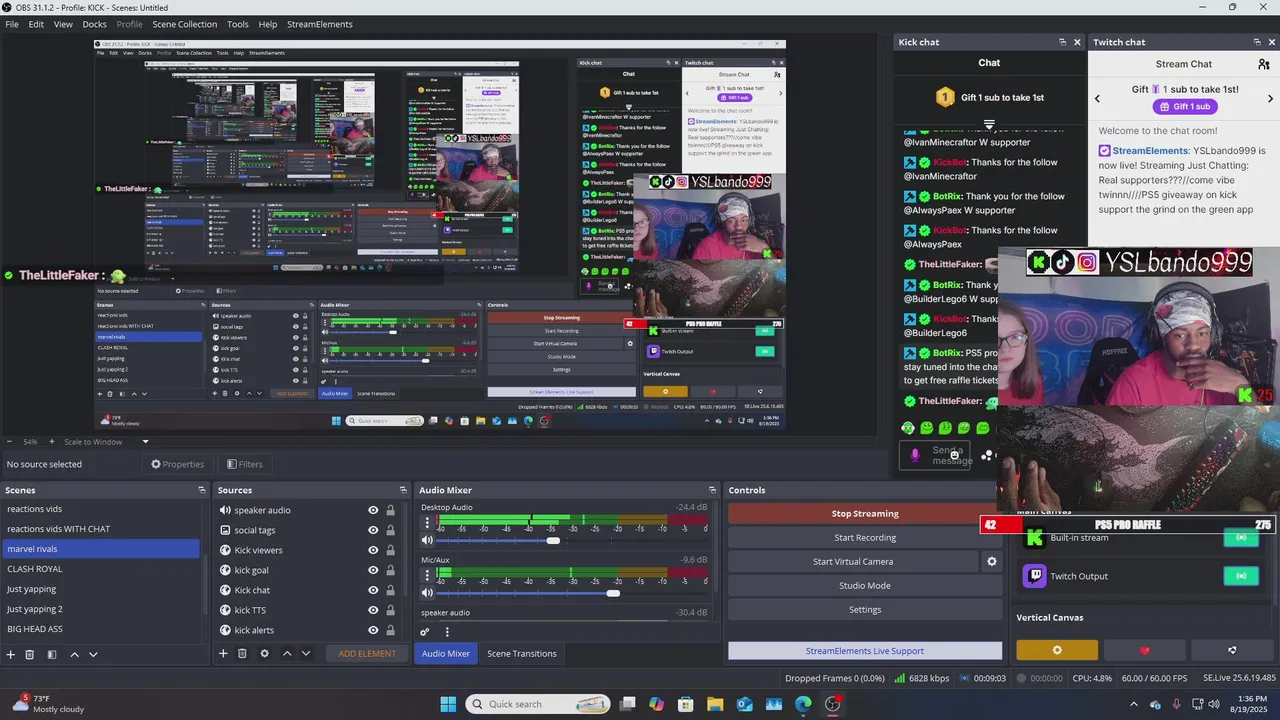Move selected scene down
The image size is (1280, 720).
pyautogui.click(x=93, y=654)
